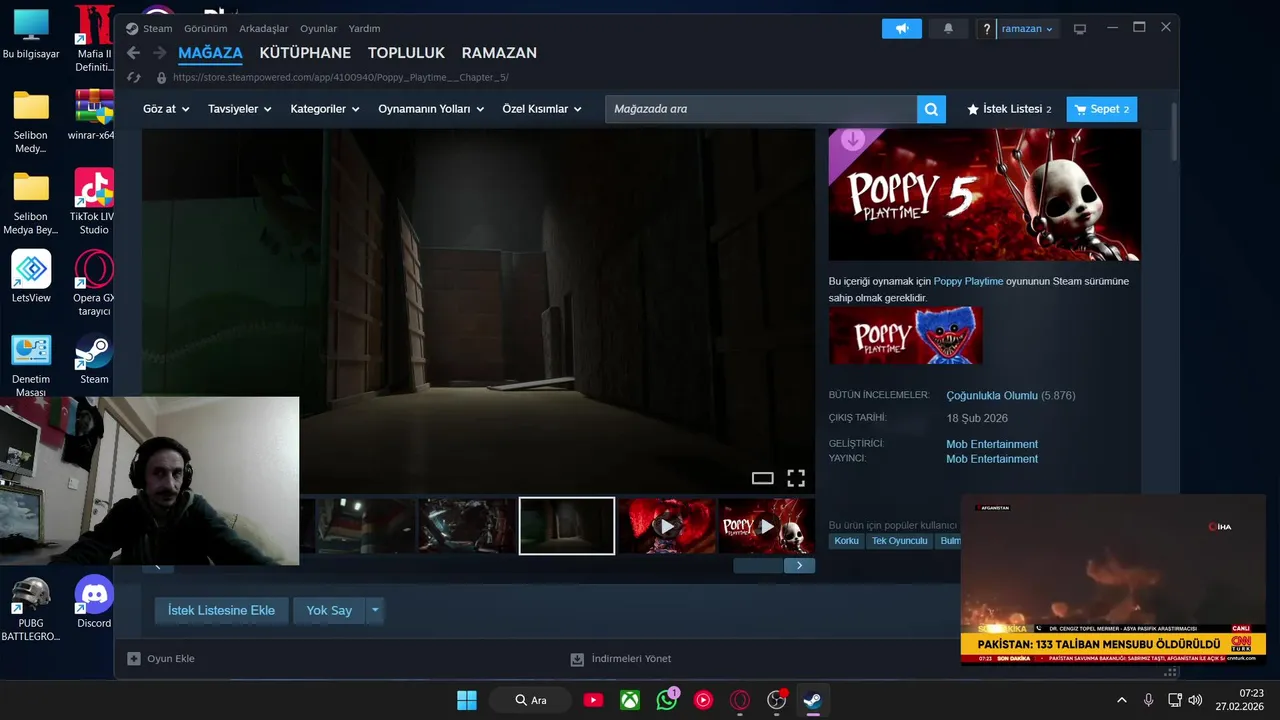Open the Steam menu in the title bar
1280x720 pixels.
tap(158, 29)
